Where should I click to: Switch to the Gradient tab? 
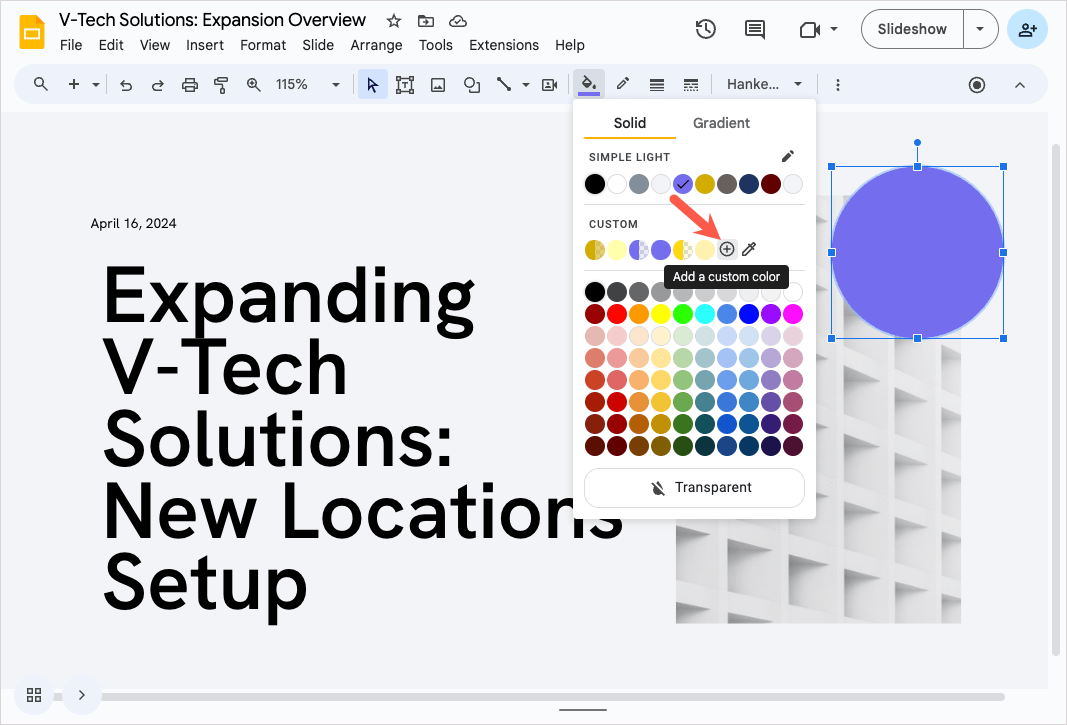(x=721, y=123)
